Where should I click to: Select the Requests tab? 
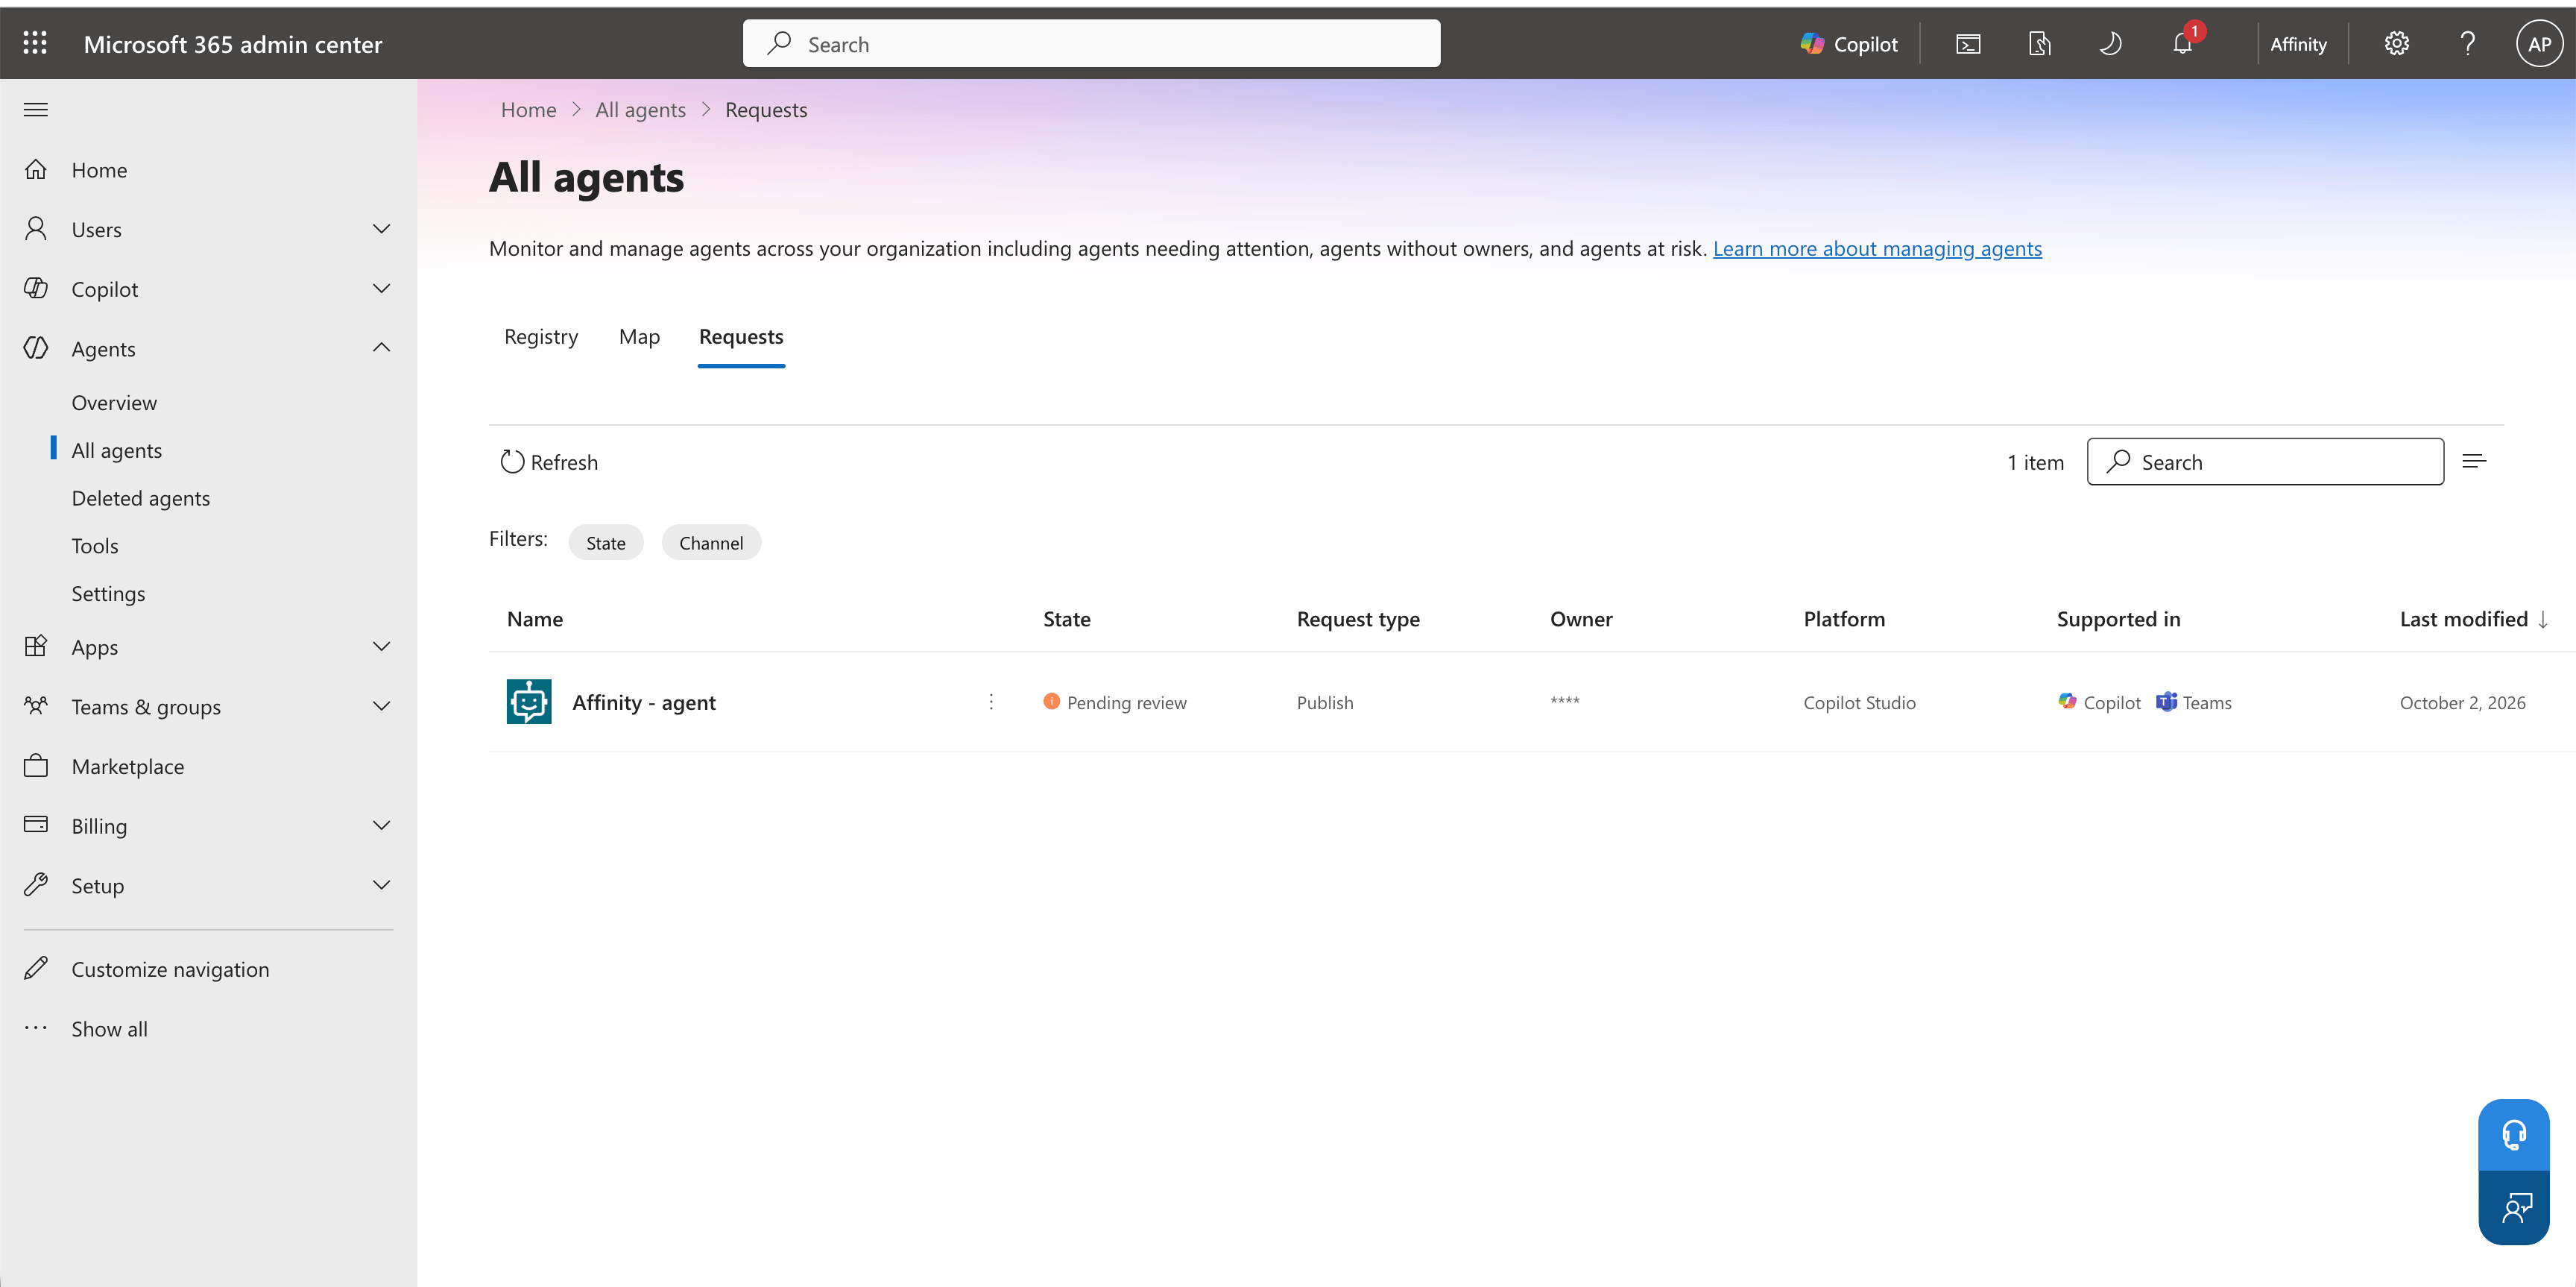741,337
